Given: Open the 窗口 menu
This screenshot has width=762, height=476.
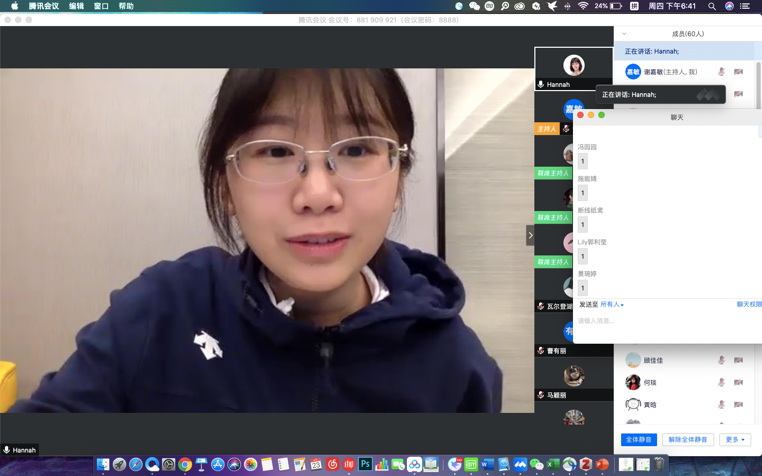Looking at the screenshot, I should [101, 6].
